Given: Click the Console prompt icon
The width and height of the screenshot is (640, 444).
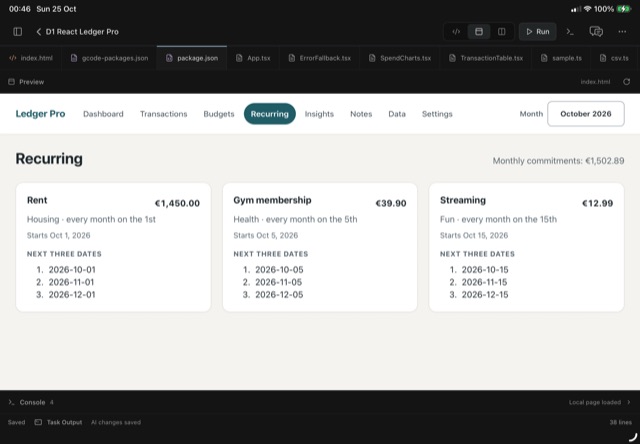Looking at the screenshot, I should coord(11,402).
